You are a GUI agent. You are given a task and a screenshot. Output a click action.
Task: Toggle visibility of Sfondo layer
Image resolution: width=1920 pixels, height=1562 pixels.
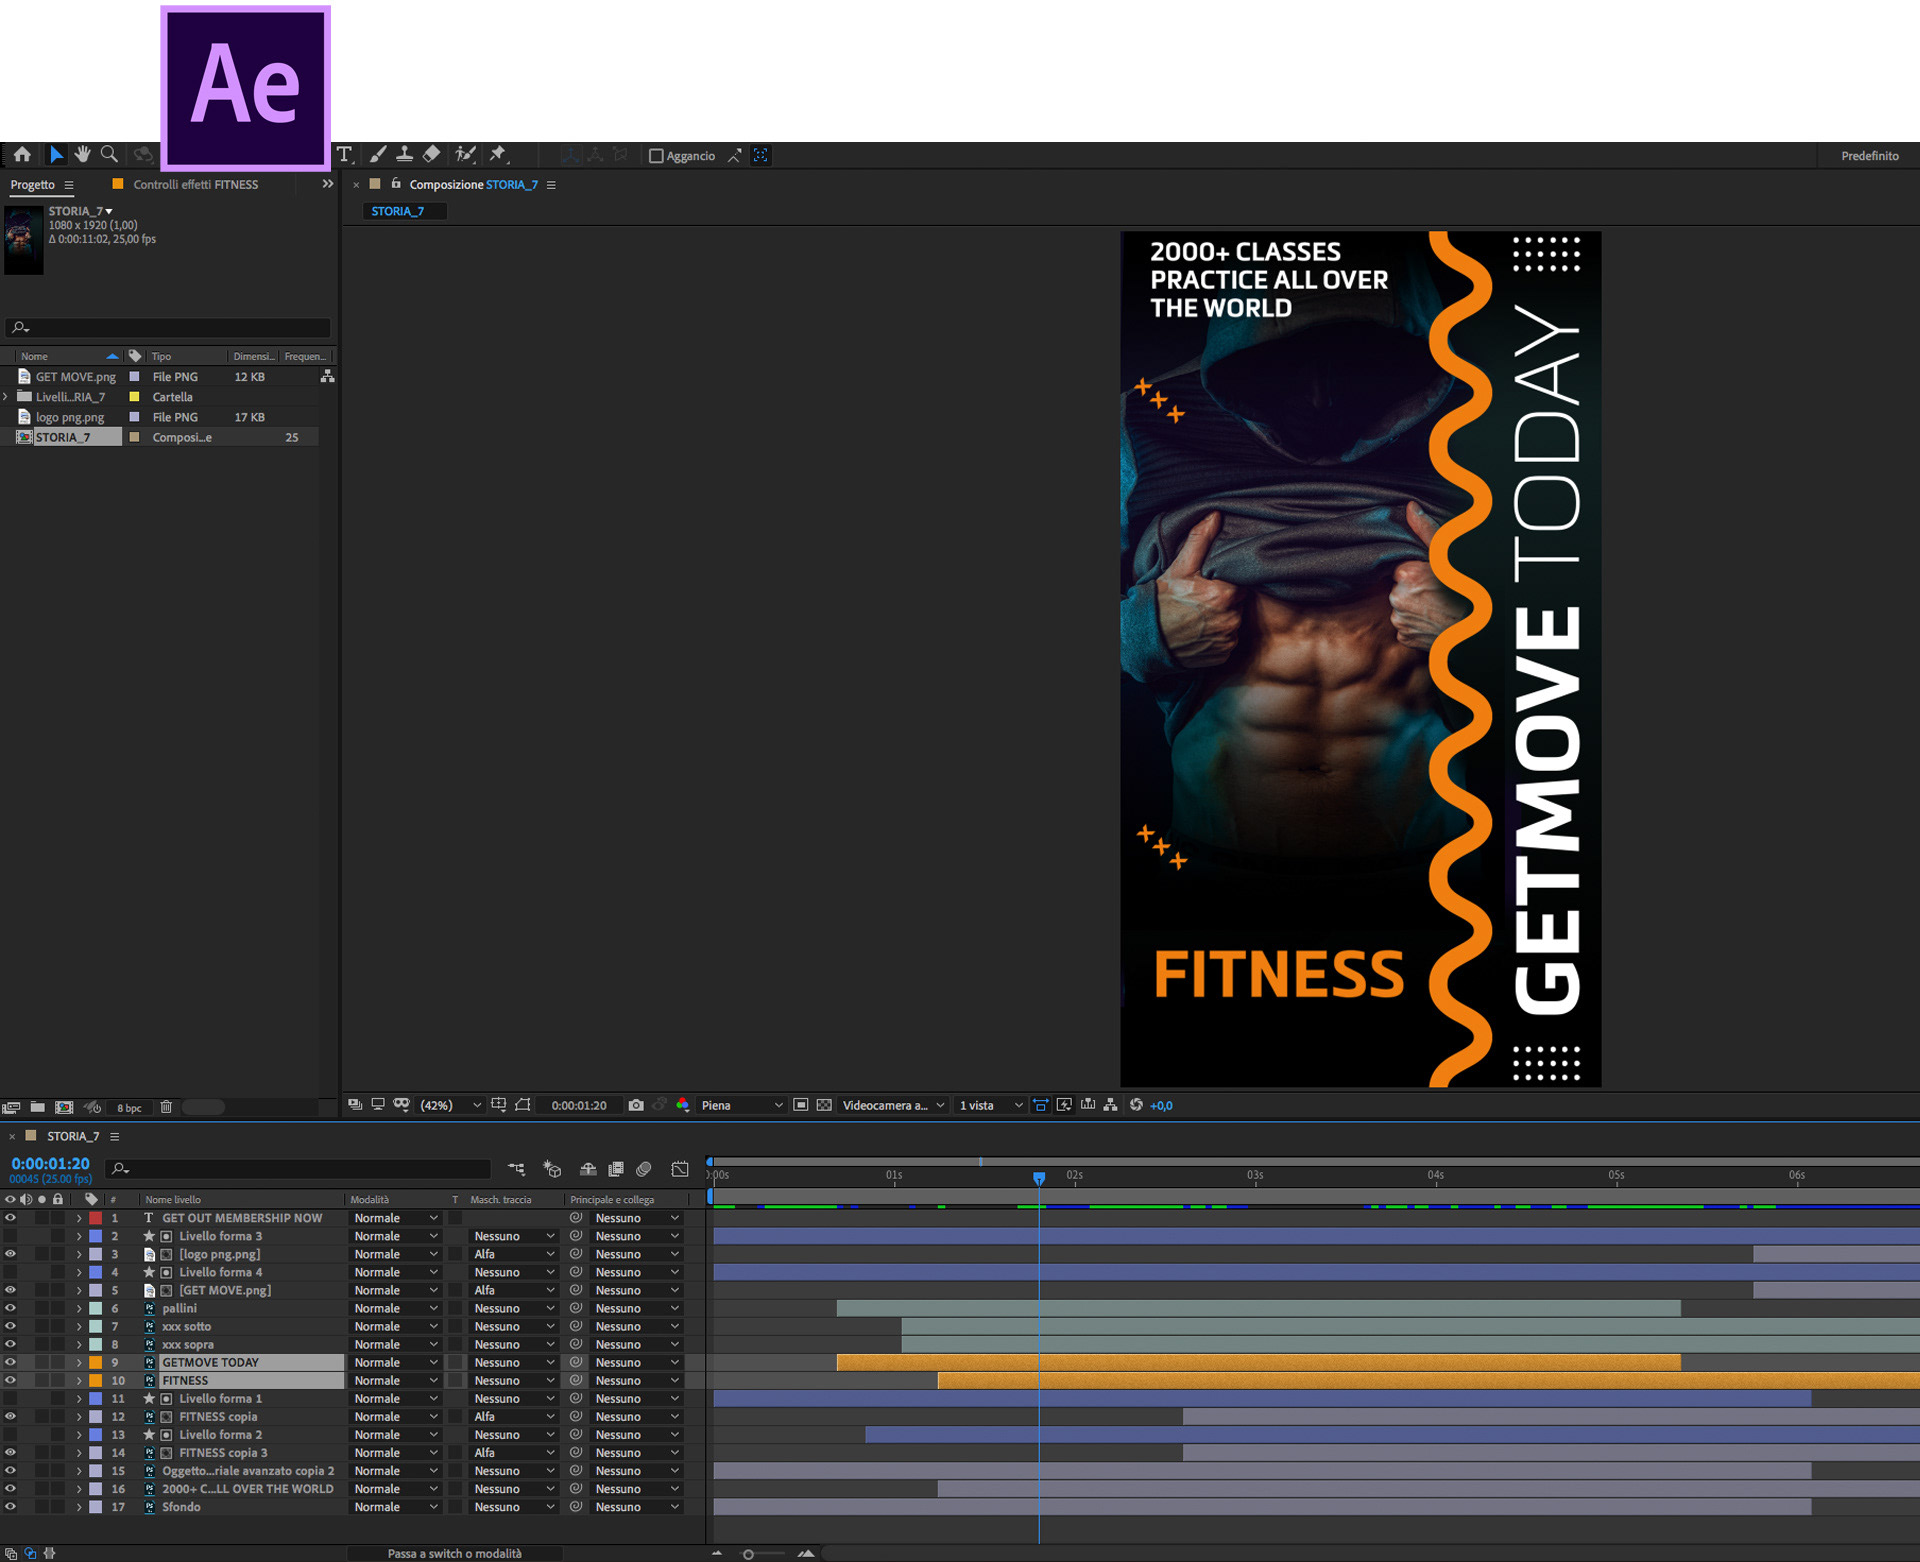click(x=10, y=1507)
